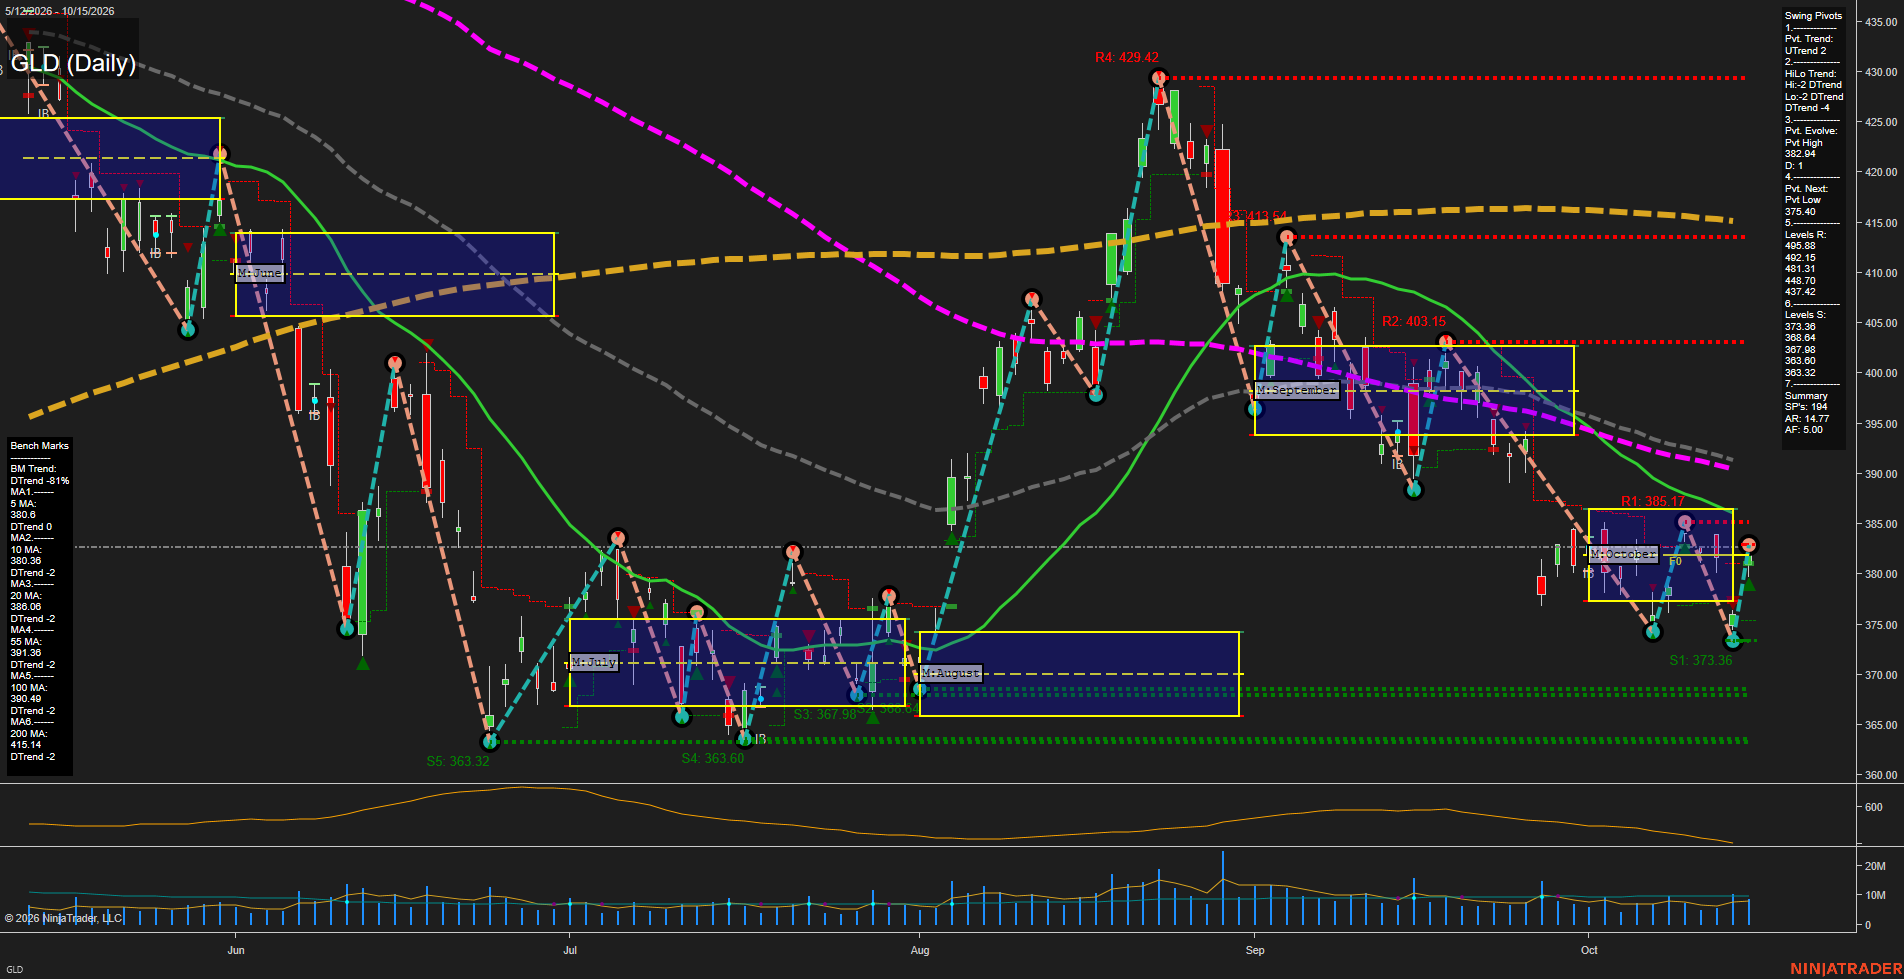
Task: Click the 430.00 price axis label
Action: click(1880, 72)
